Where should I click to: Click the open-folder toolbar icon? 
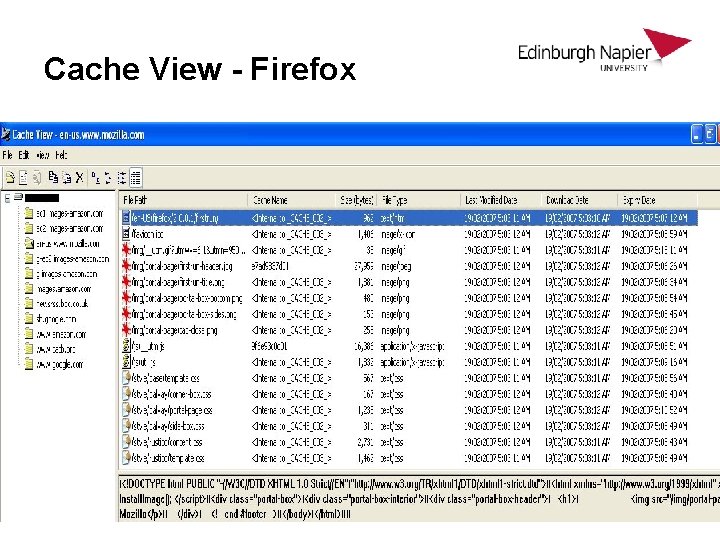pos(10,177)
